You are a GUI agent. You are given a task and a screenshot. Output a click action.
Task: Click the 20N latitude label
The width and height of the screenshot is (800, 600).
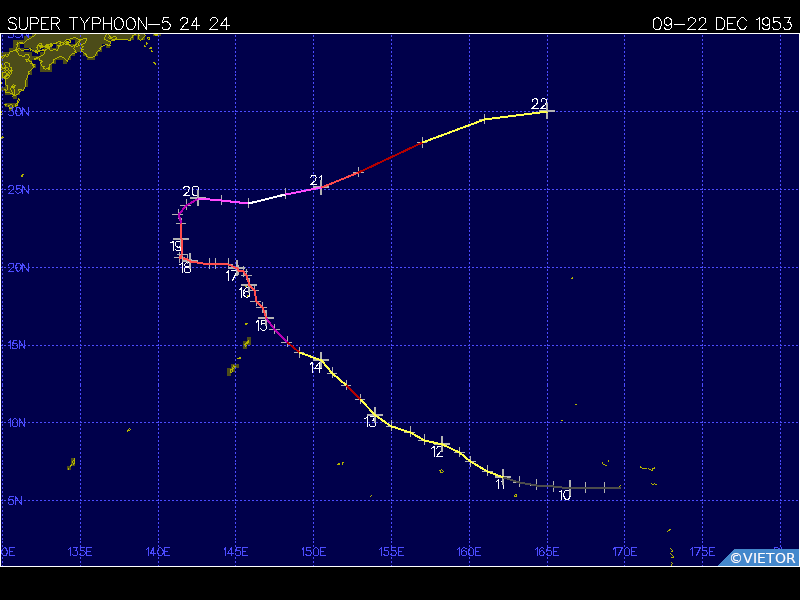(x=19, y=268)
